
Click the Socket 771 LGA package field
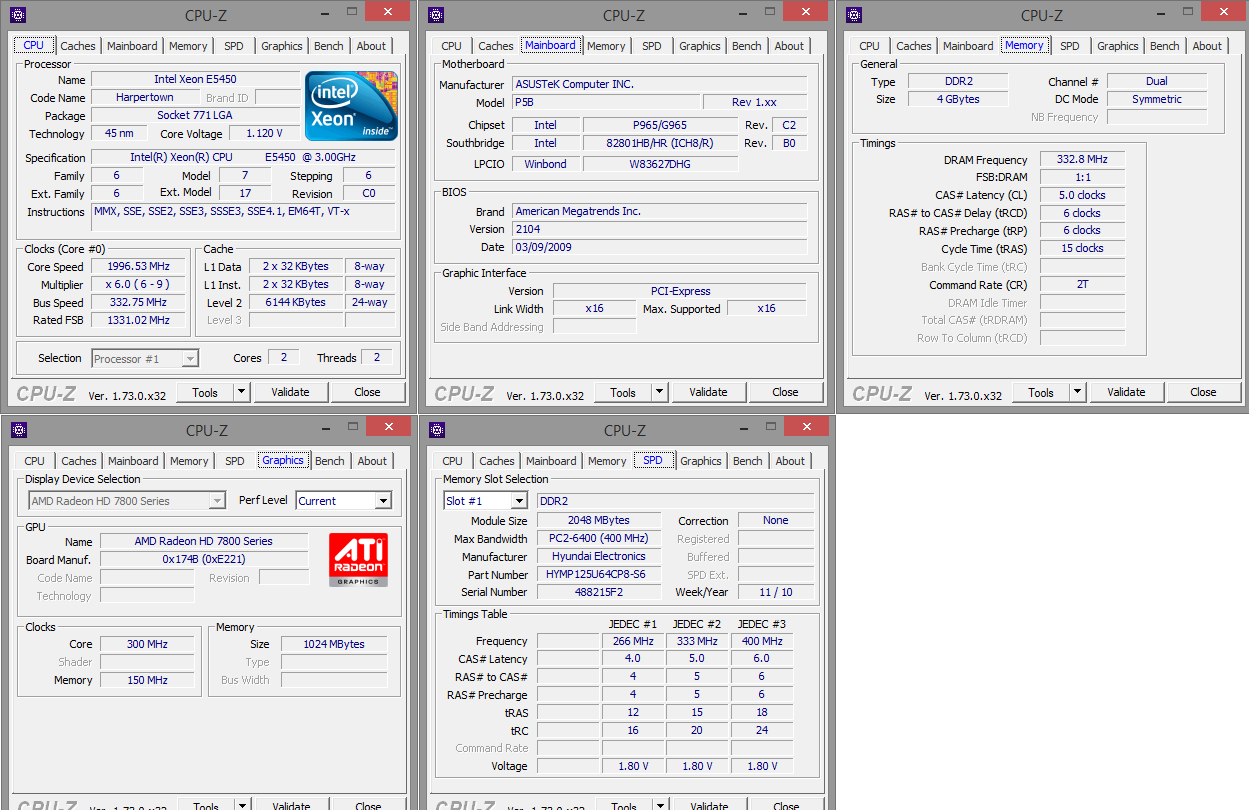click(x=195, y=115)
